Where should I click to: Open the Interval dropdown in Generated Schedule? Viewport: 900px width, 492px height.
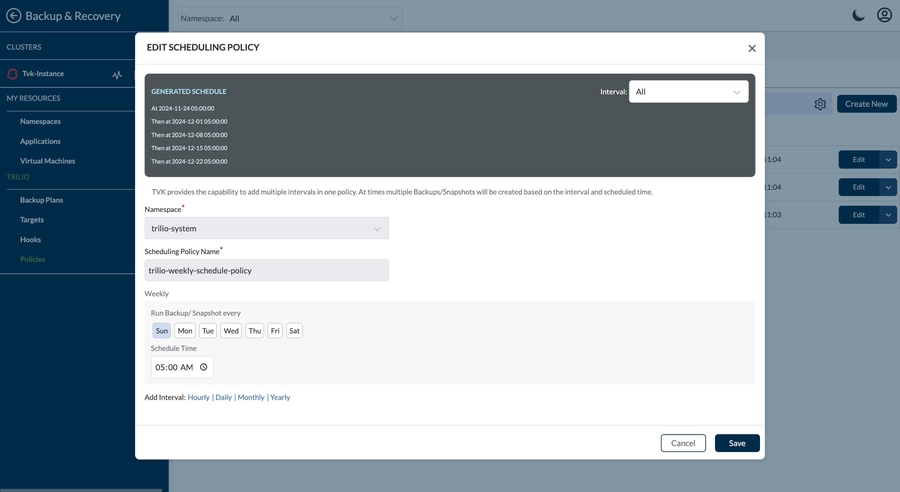pyautogui.click(x=688, y=92)
